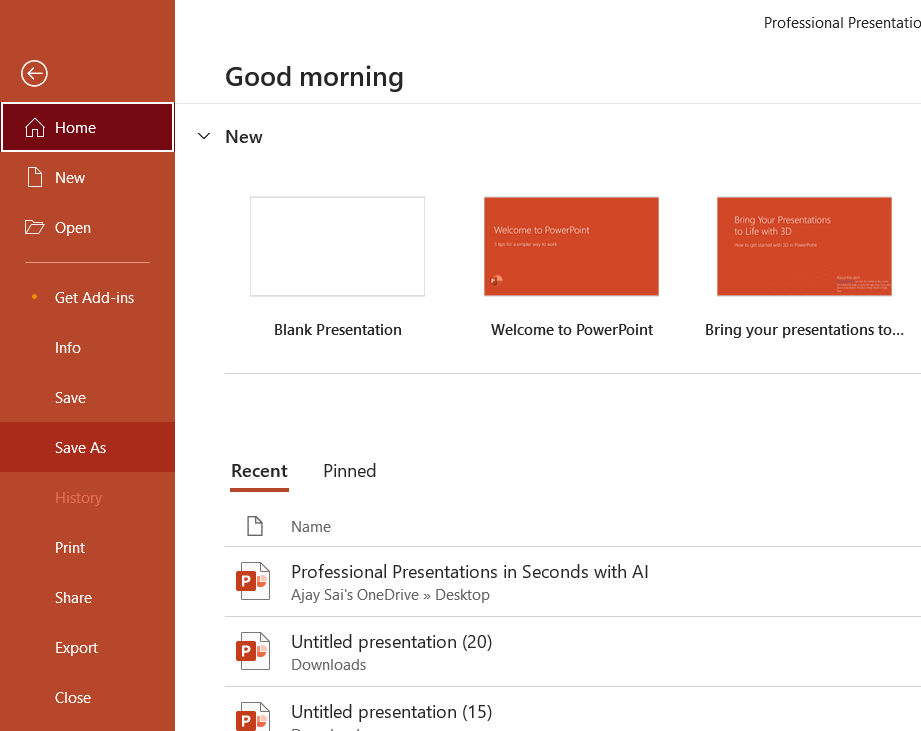Sort recent files by Name column
Viewport: 921px width, 731px height.
pos(311,527)
